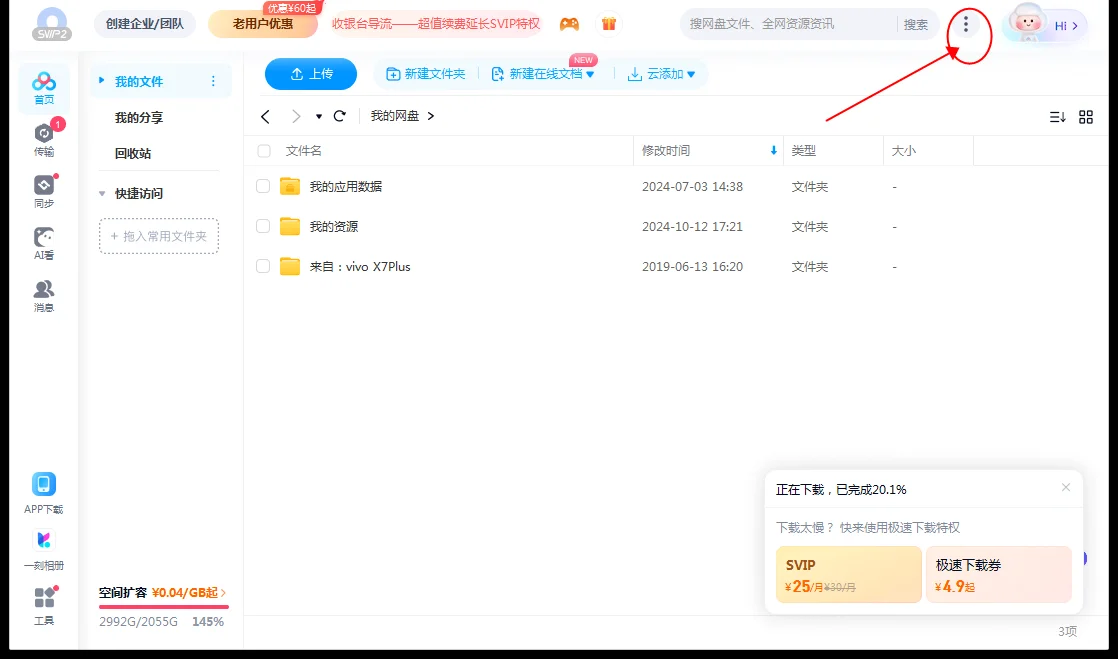Switch to grid view of files
Screen dimensions: 1118x659
(x=1086, y=117)
